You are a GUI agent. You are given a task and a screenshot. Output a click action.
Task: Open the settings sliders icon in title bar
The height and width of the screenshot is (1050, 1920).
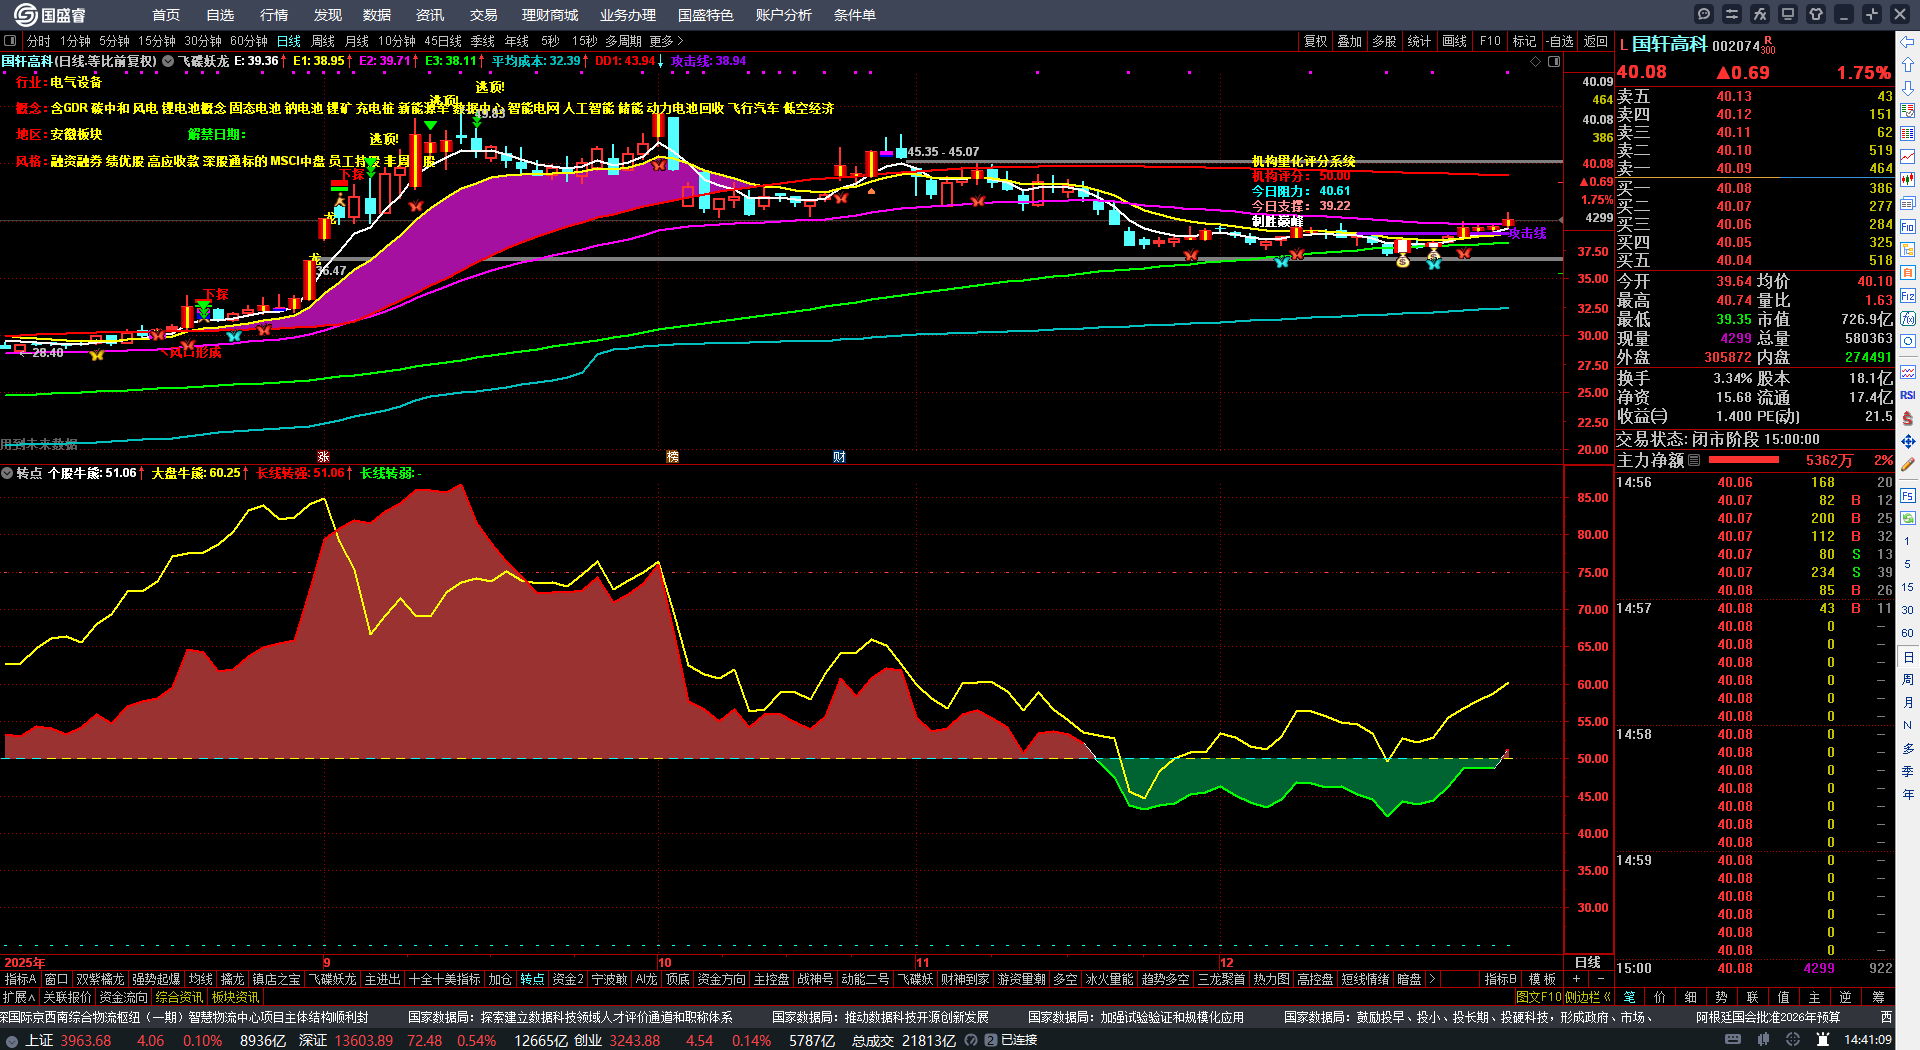click(x=1732, y=14)
